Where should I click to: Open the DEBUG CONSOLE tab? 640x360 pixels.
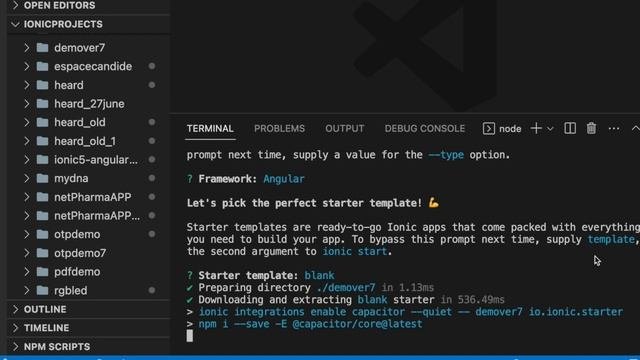point(424,129)
